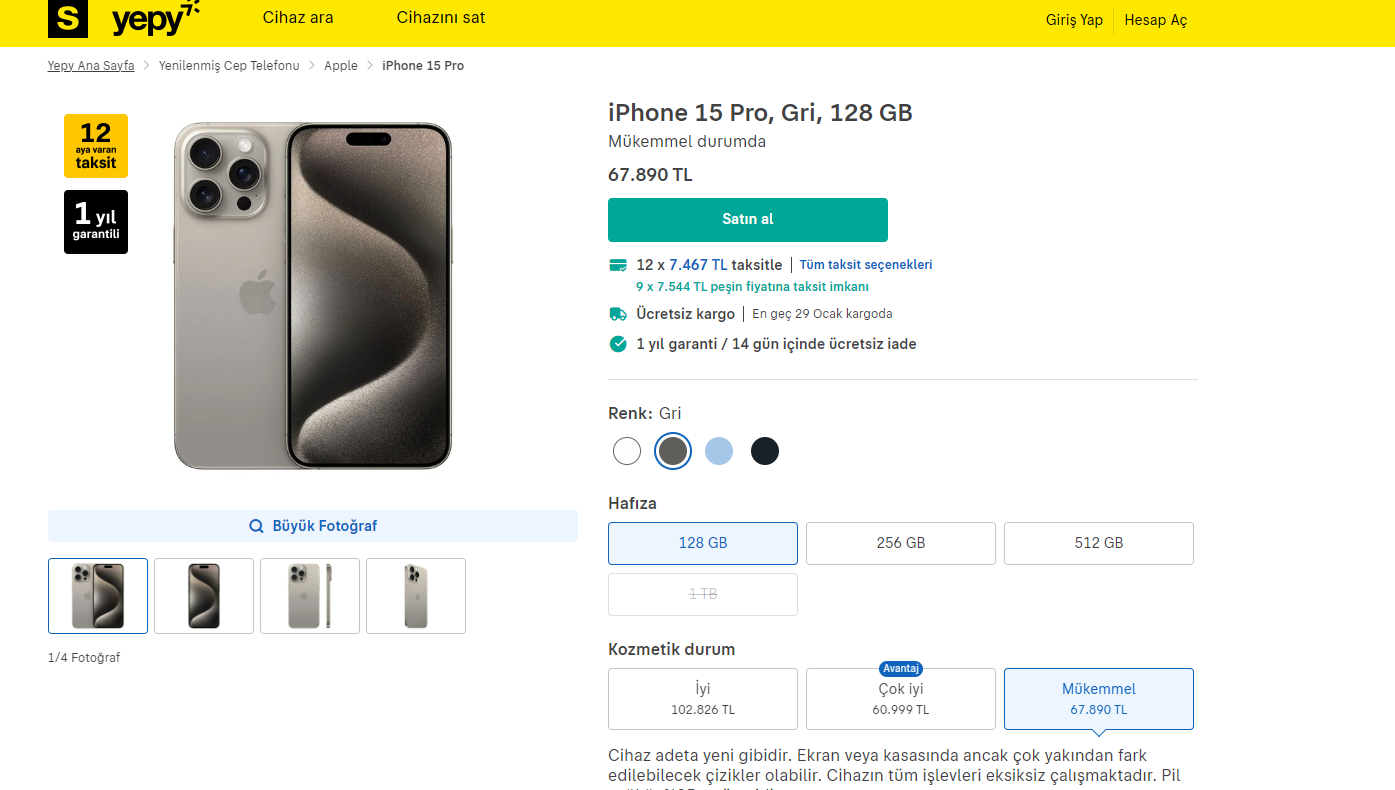View the second photo thumbnail
This screenshot has height=790, width=1395.
204,596
